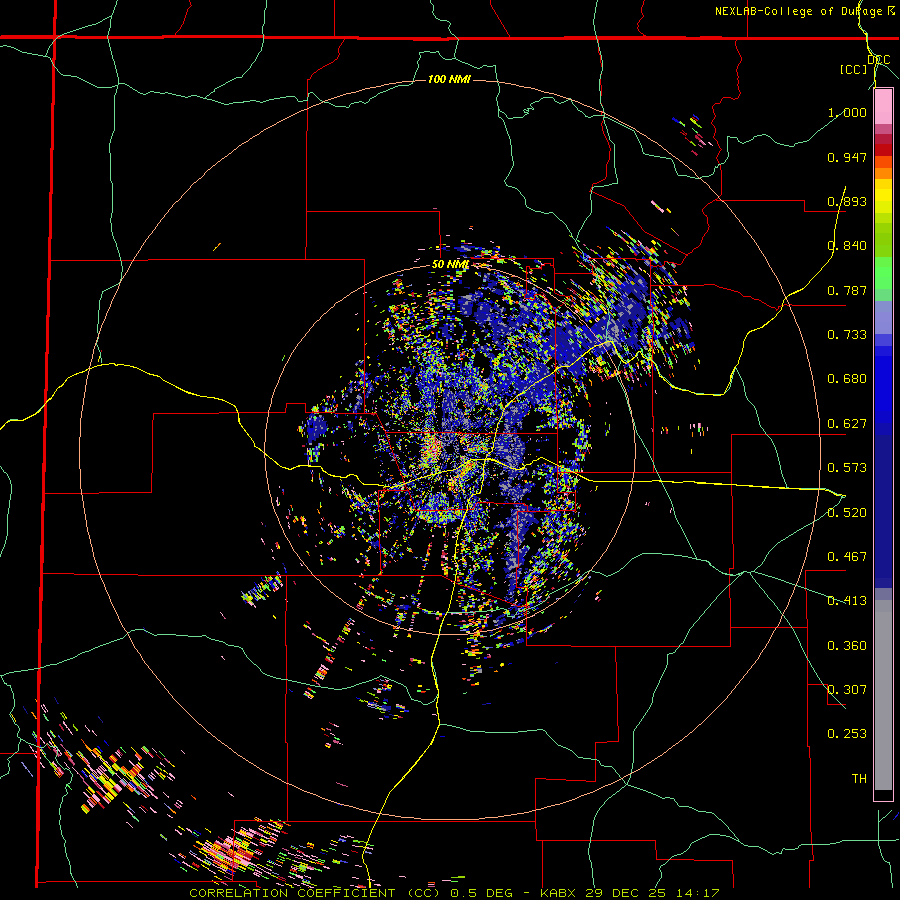Screen dimensions: 900x900
Task: Click the TH threshold label
Action: (x=859, y=779)
